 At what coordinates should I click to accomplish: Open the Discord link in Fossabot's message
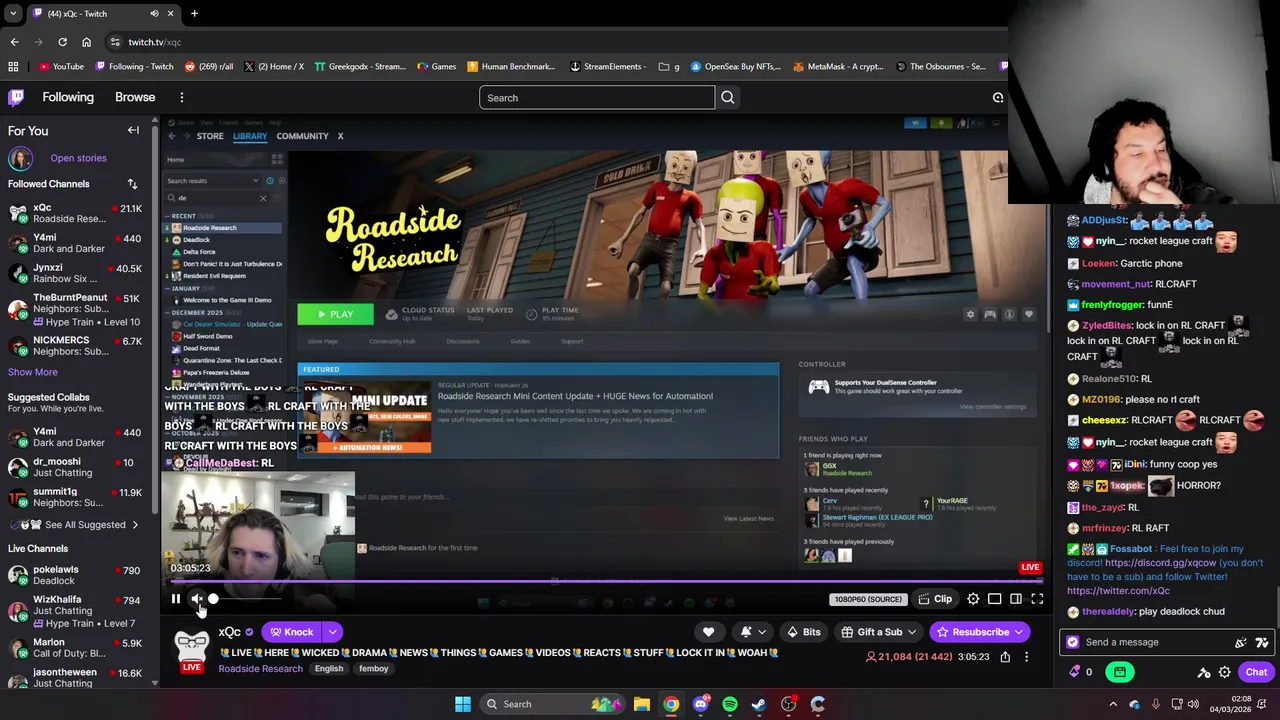pyautogui.click(x=1160, y=563)
